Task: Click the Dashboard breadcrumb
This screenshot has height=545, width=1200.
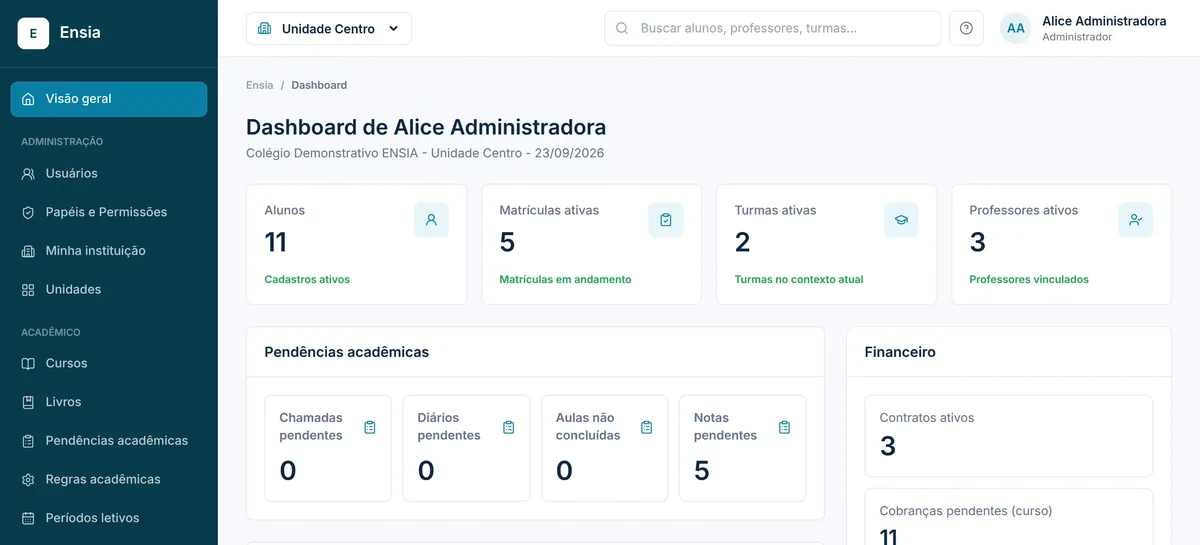Action: [319, 85]
